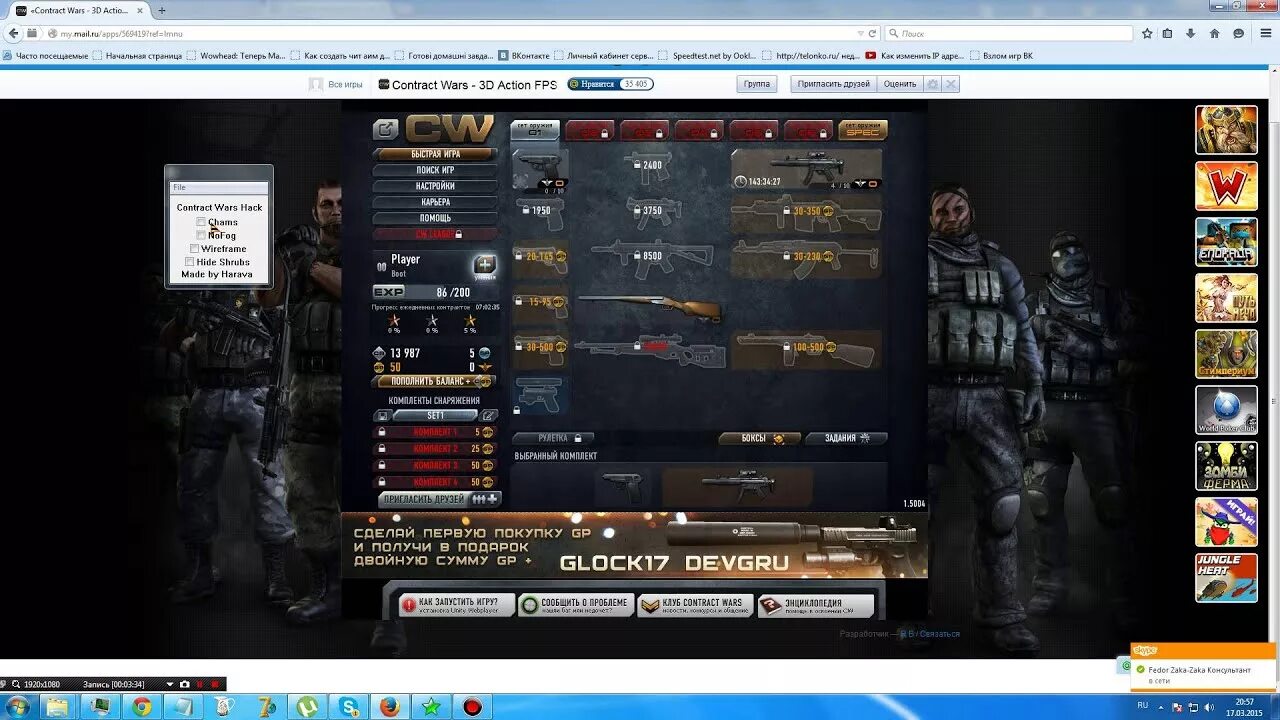Enable the Wireframe checkbox
The image size is (1280, 720).
pos(194,248)
